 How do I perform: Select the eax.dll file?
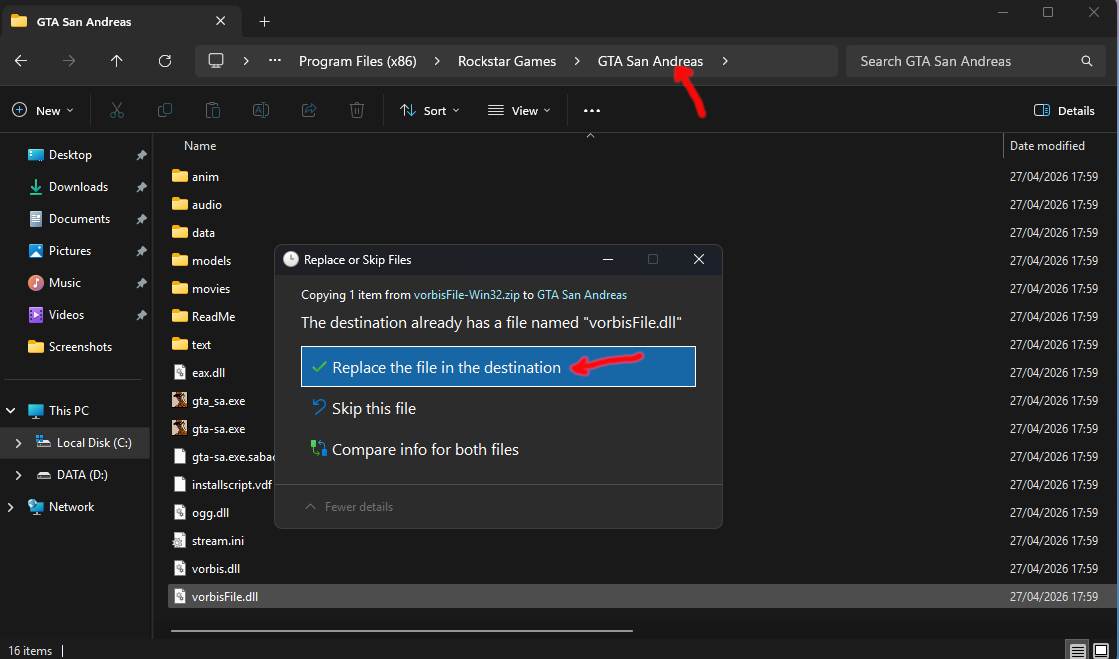point(199,373)
